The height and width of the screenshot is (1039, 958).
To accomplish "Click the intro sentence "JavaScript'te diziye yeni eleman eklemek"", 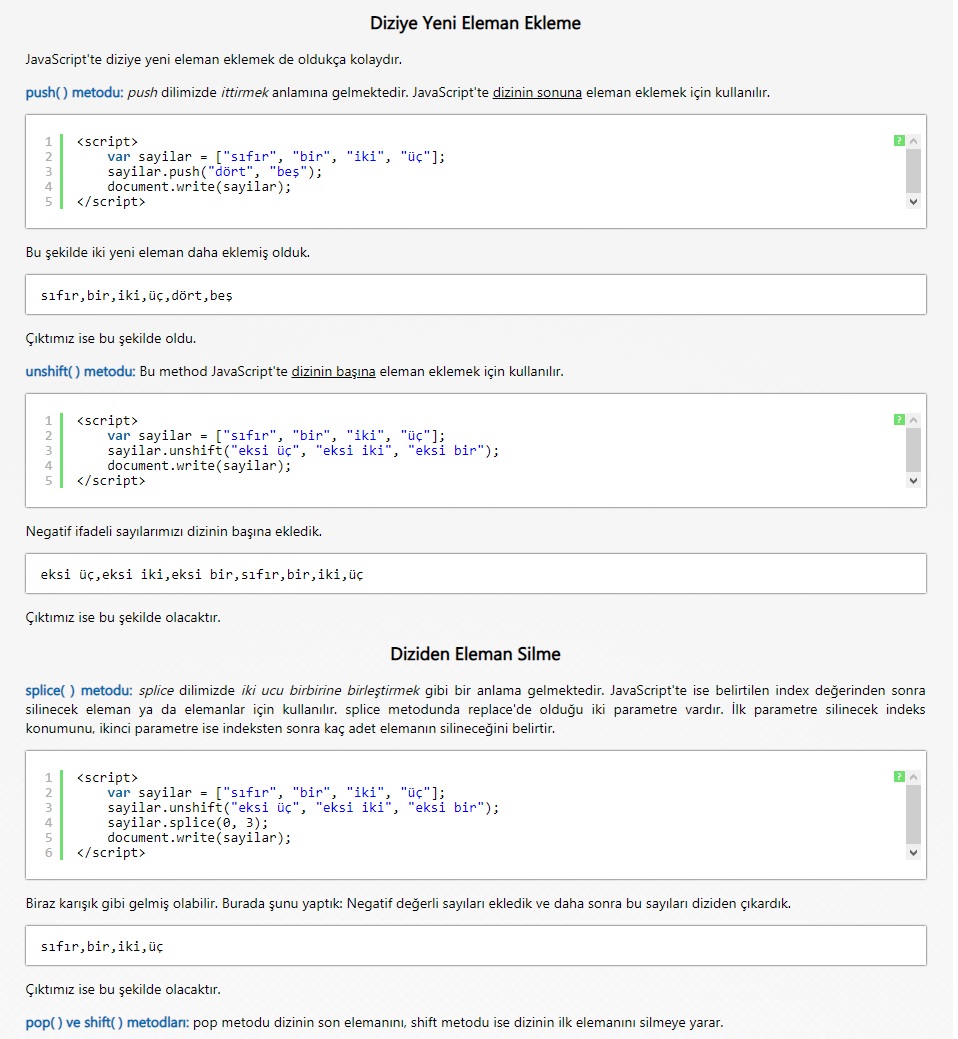I will pyautogui.click(x=213, y=60).
